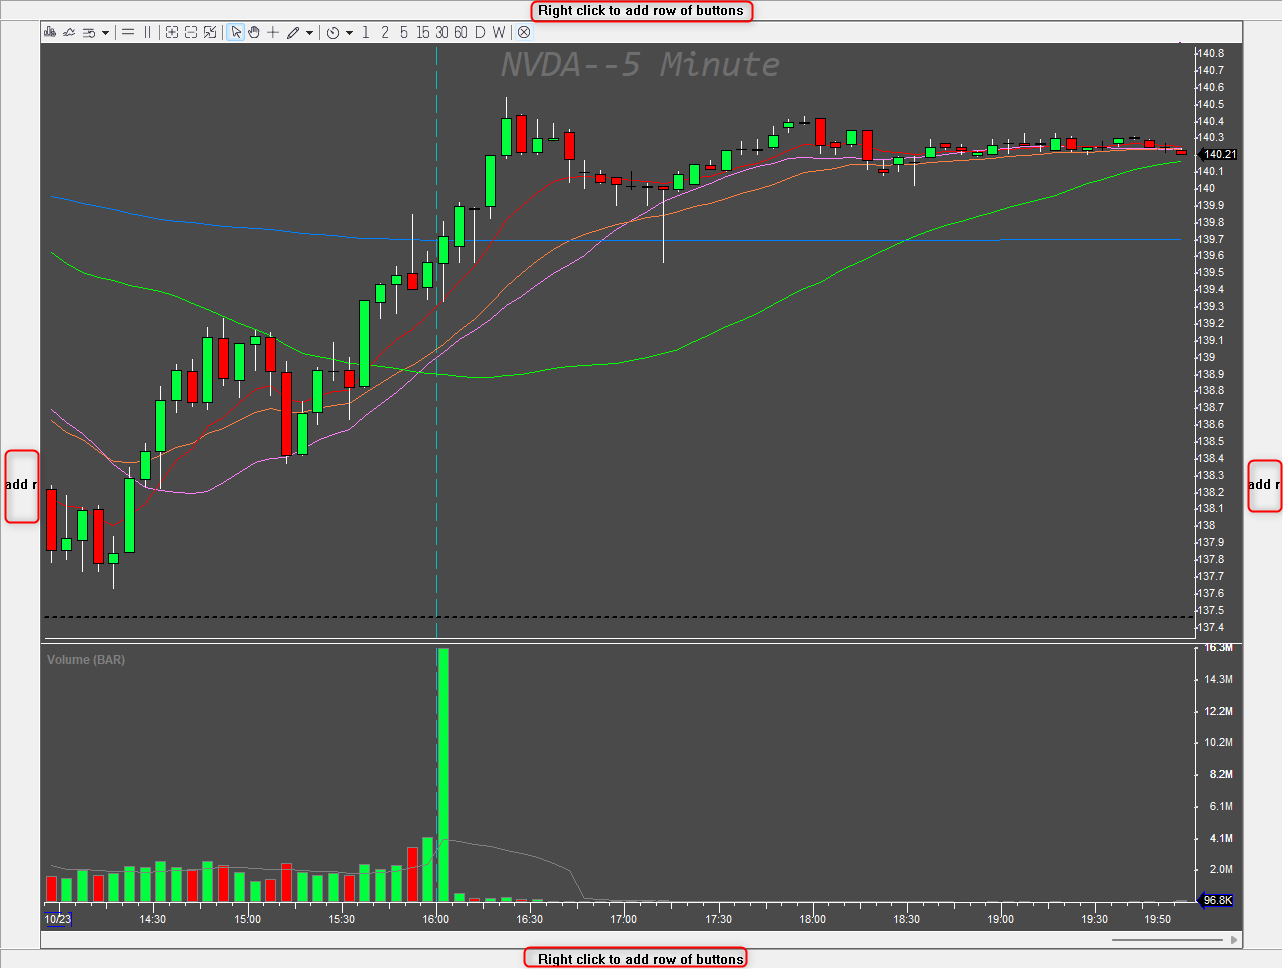Screen dimensions: 1283x969
Task: Click the indicators line-chart icon
Action: coord(69,32)
